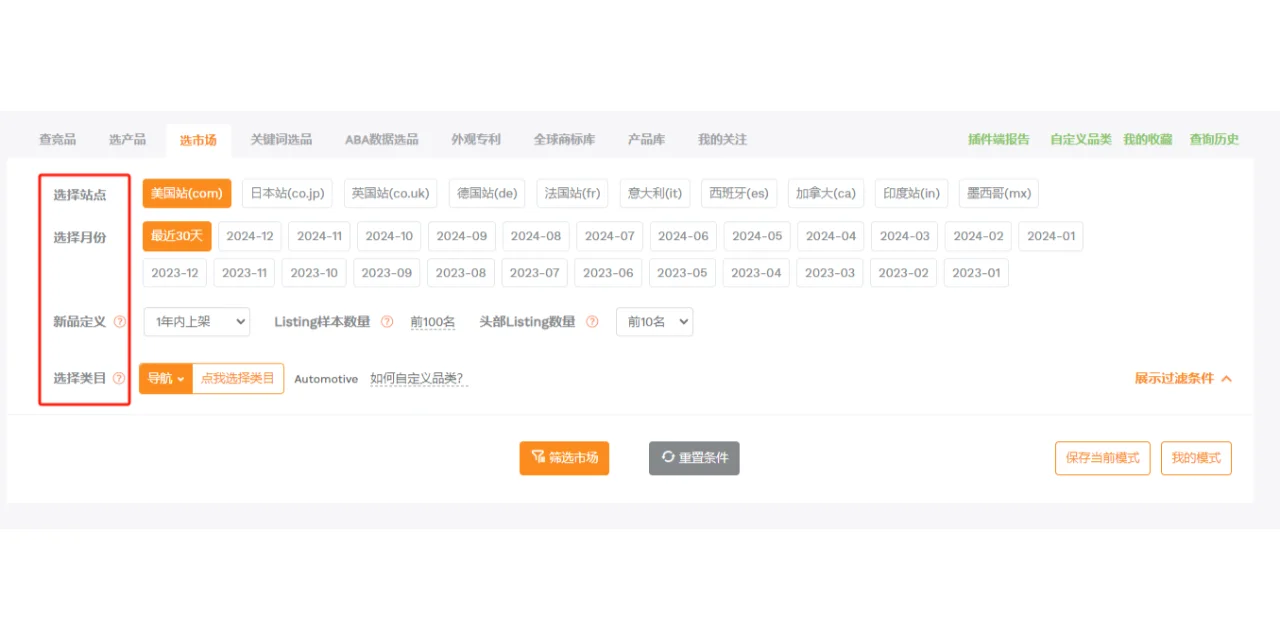Screen dimensions: 1280x639
Task: Choose month 2023-01
Action: coord(976,273)
